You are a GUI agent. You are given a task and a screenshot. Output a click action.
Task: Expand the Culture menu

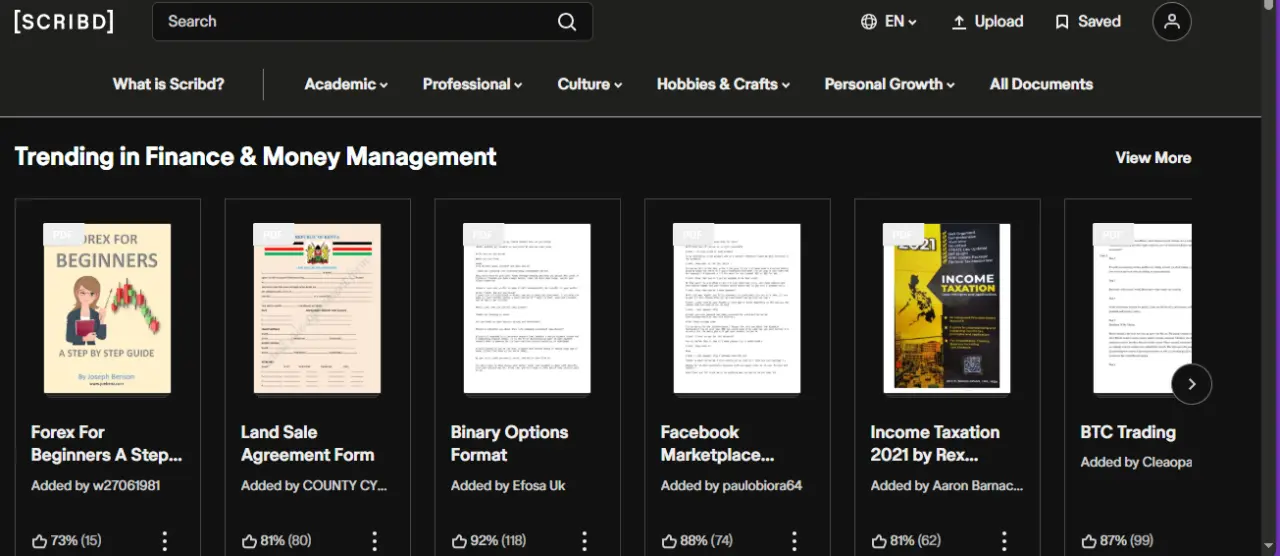(590, 84)
